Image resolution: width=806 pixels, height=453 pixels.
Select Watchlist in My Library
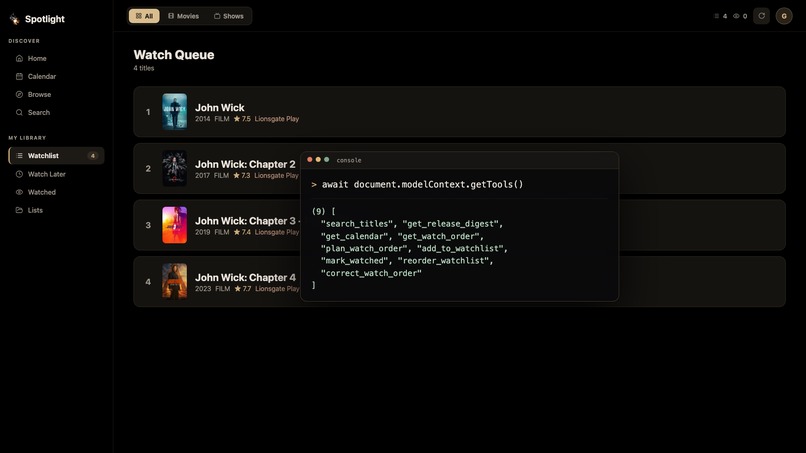(x=57, y=155)
